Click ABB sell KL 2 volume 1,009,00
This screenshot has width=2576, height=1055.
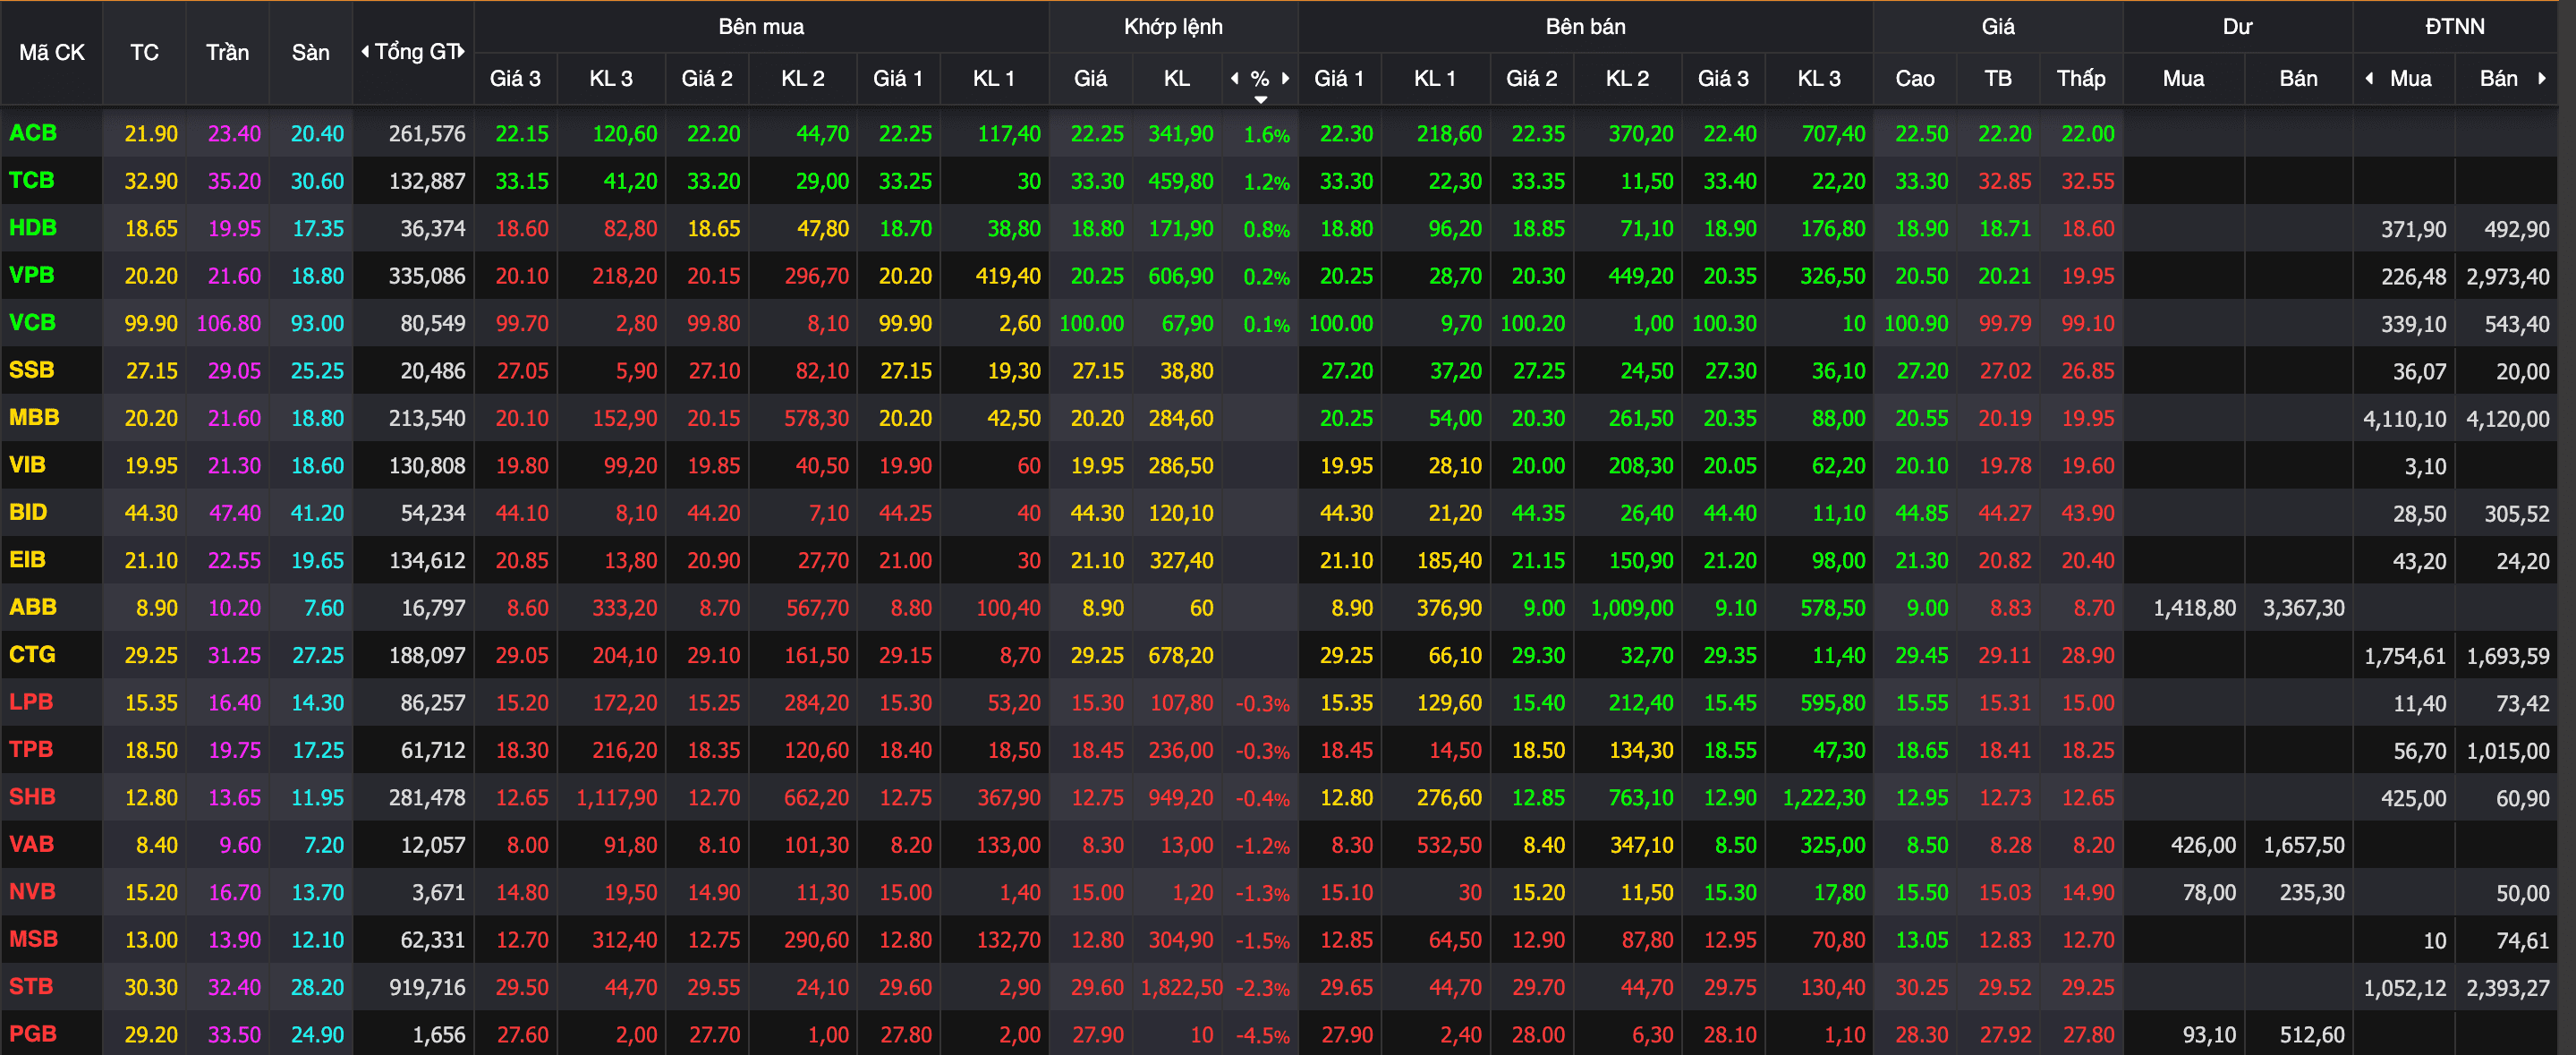pos(1632,608)
